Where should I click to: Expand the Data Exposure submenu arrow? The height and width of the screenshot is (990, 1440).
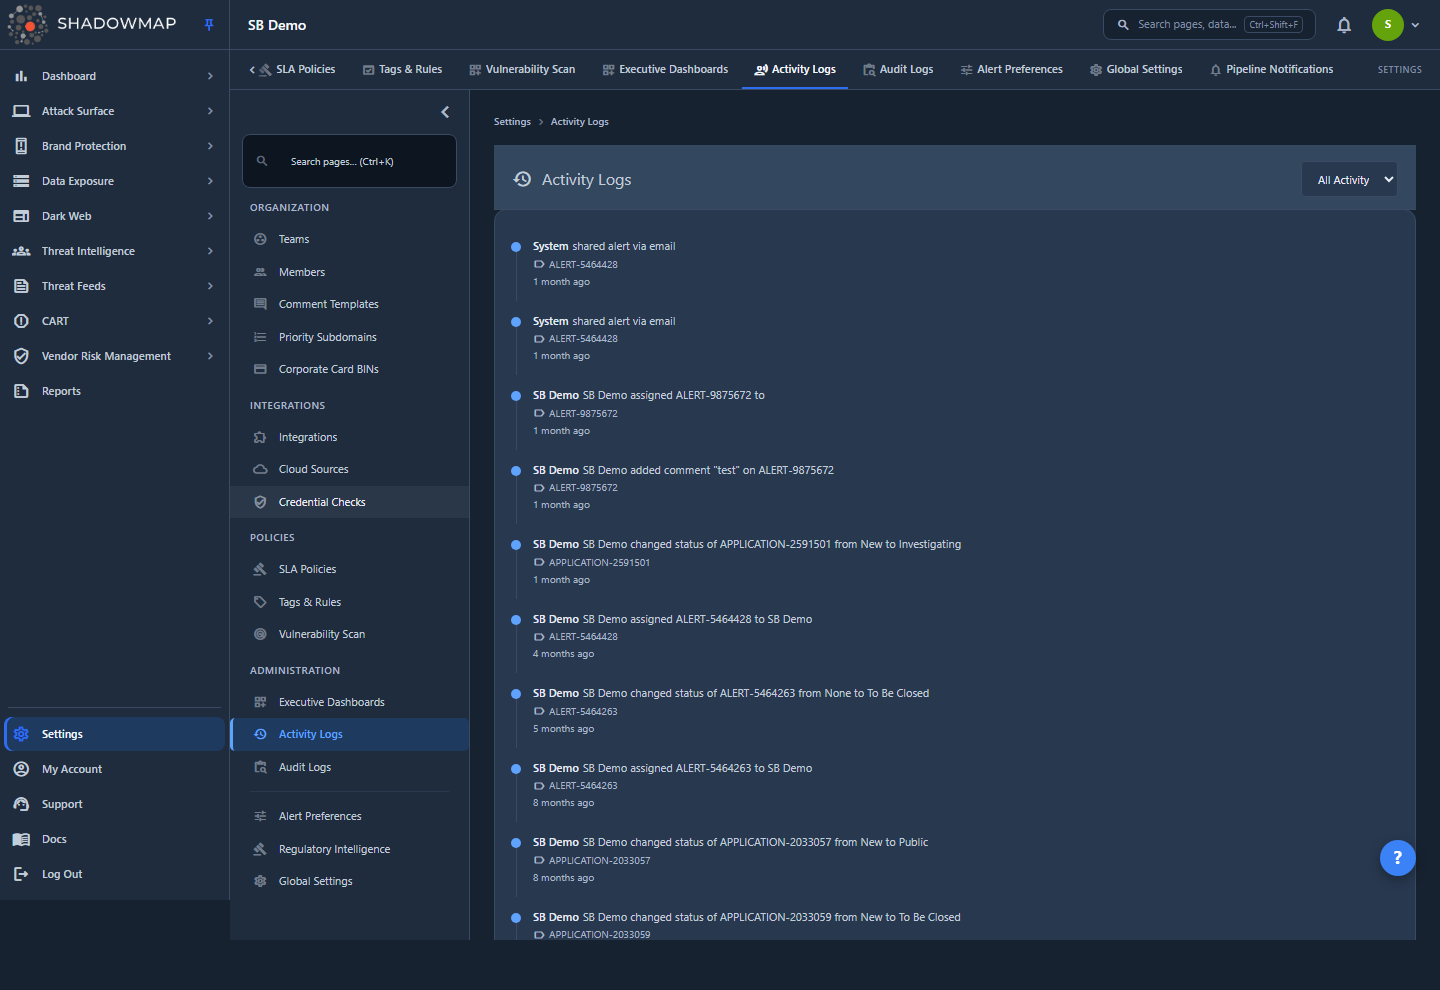coord(210,181)
